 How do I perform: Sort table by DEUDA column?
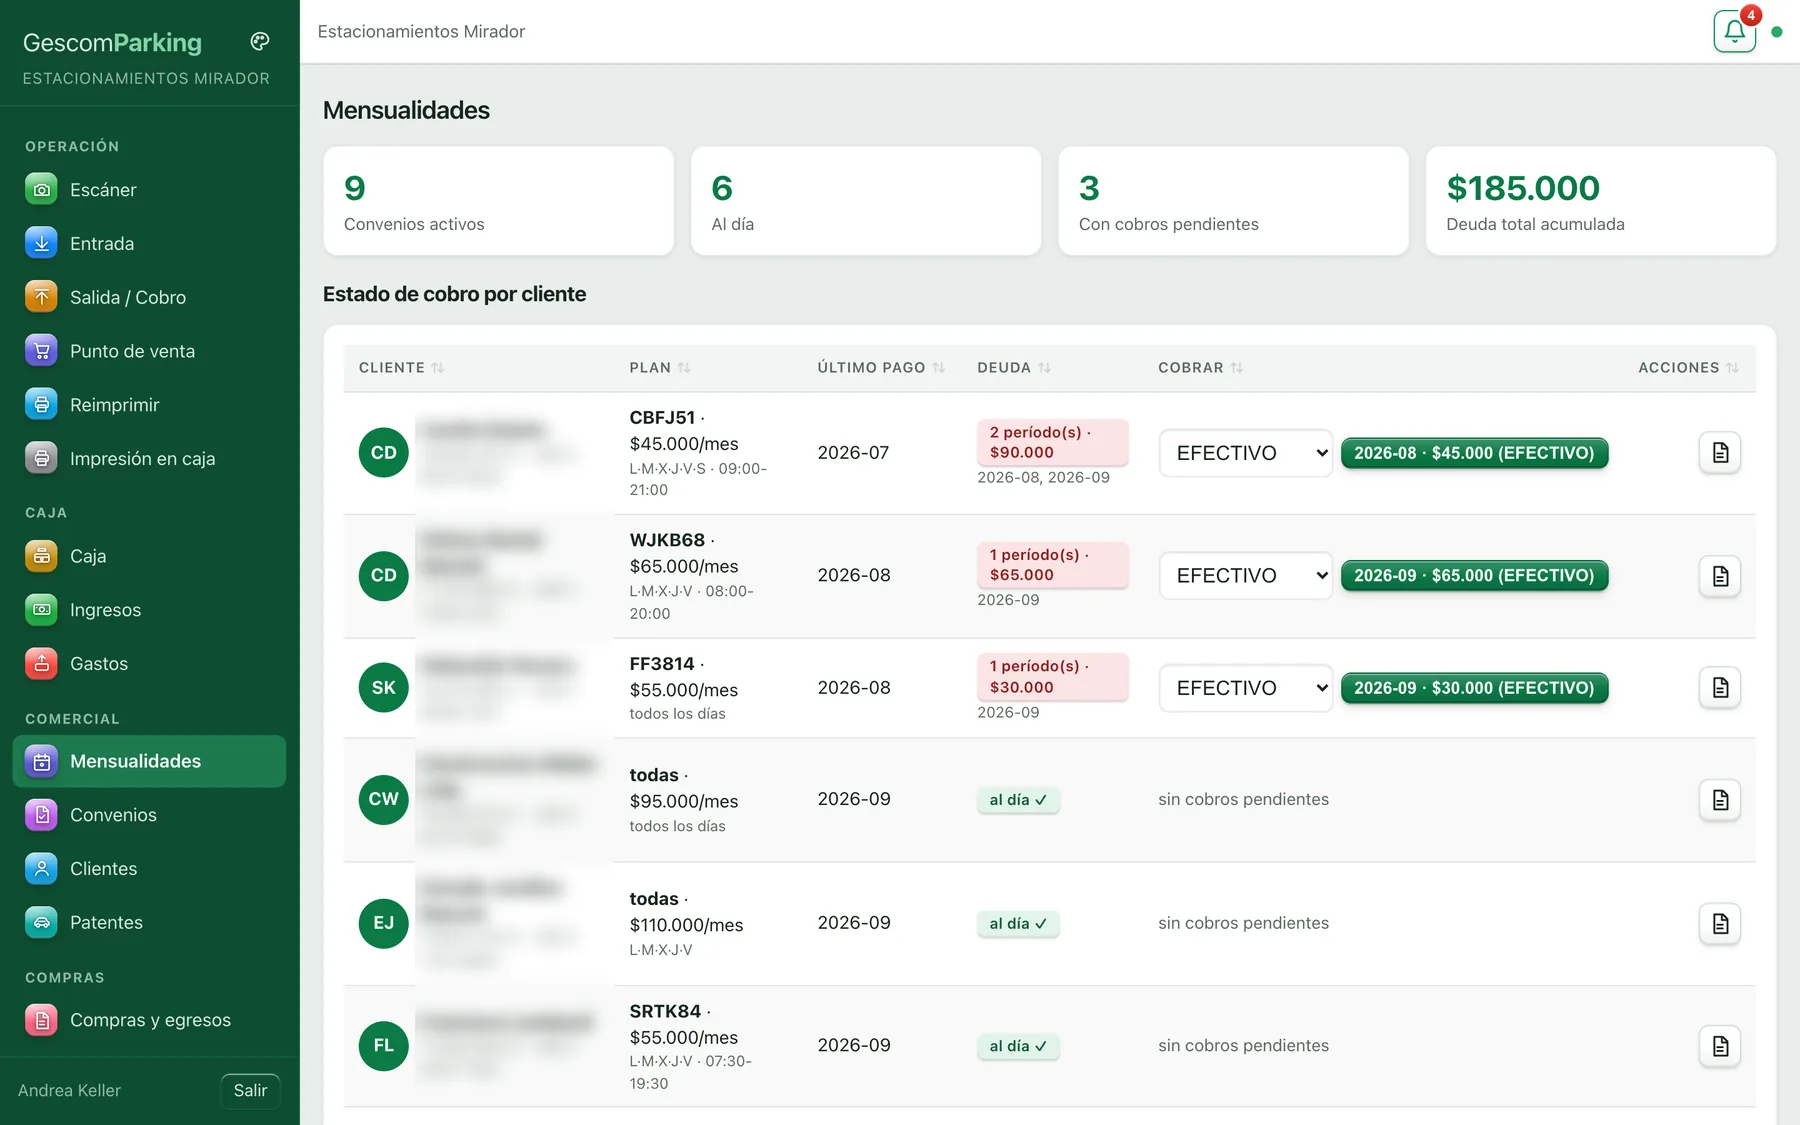[1014, 368]
